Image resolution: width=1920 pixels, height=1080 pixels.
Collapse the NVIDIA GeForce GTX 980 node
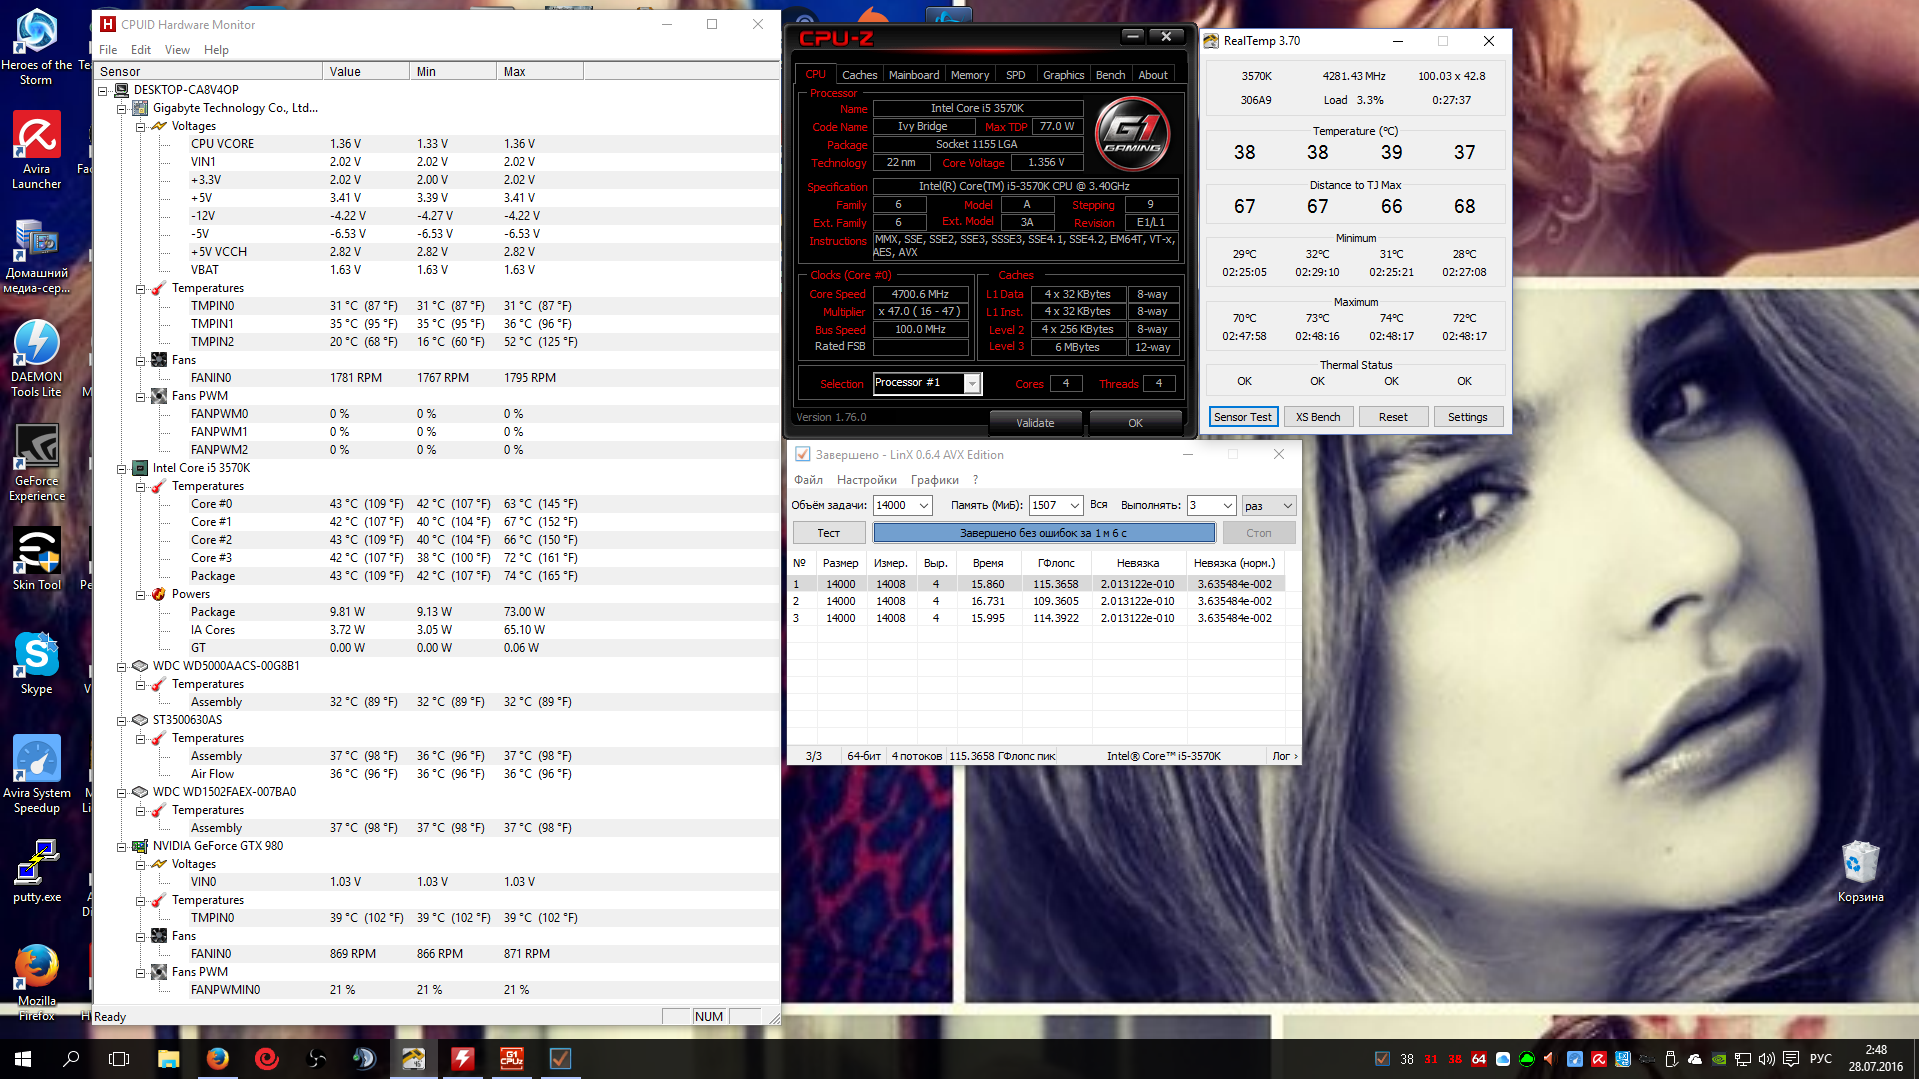click(x=122, y=847)
